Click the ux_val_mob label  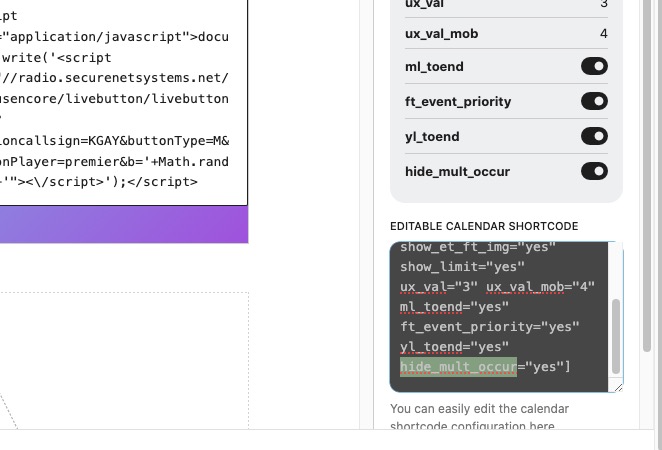point(442,33)
